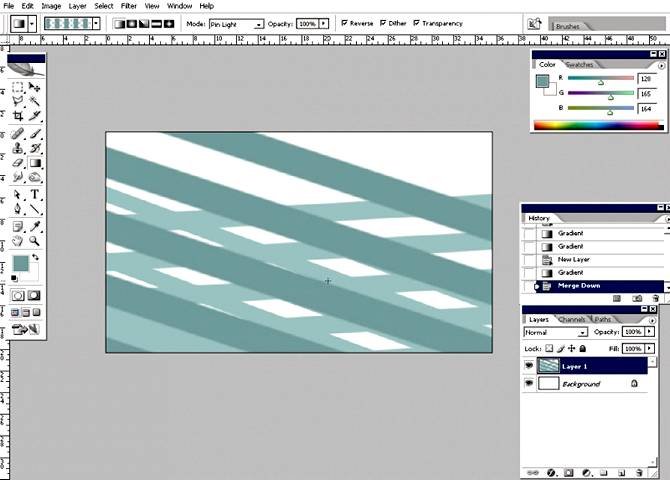Select the Type tool

pyautogui.click(x=36, y=195)
